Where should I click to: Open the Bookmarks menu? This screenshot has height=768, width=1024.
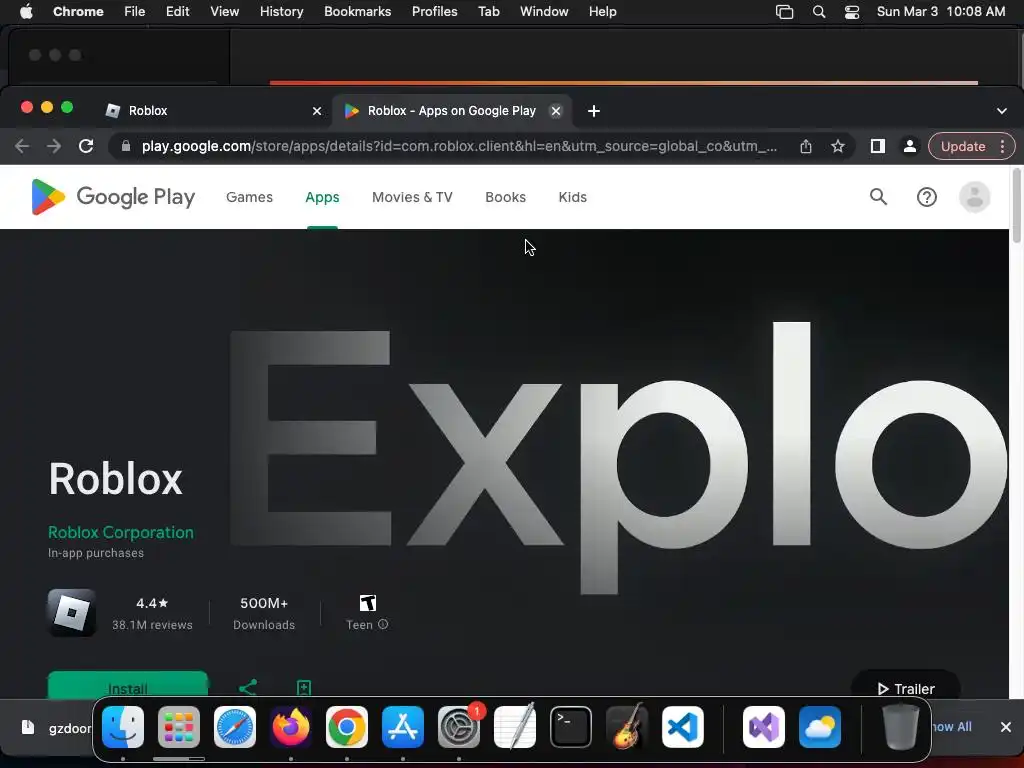[x=358, y=12]
